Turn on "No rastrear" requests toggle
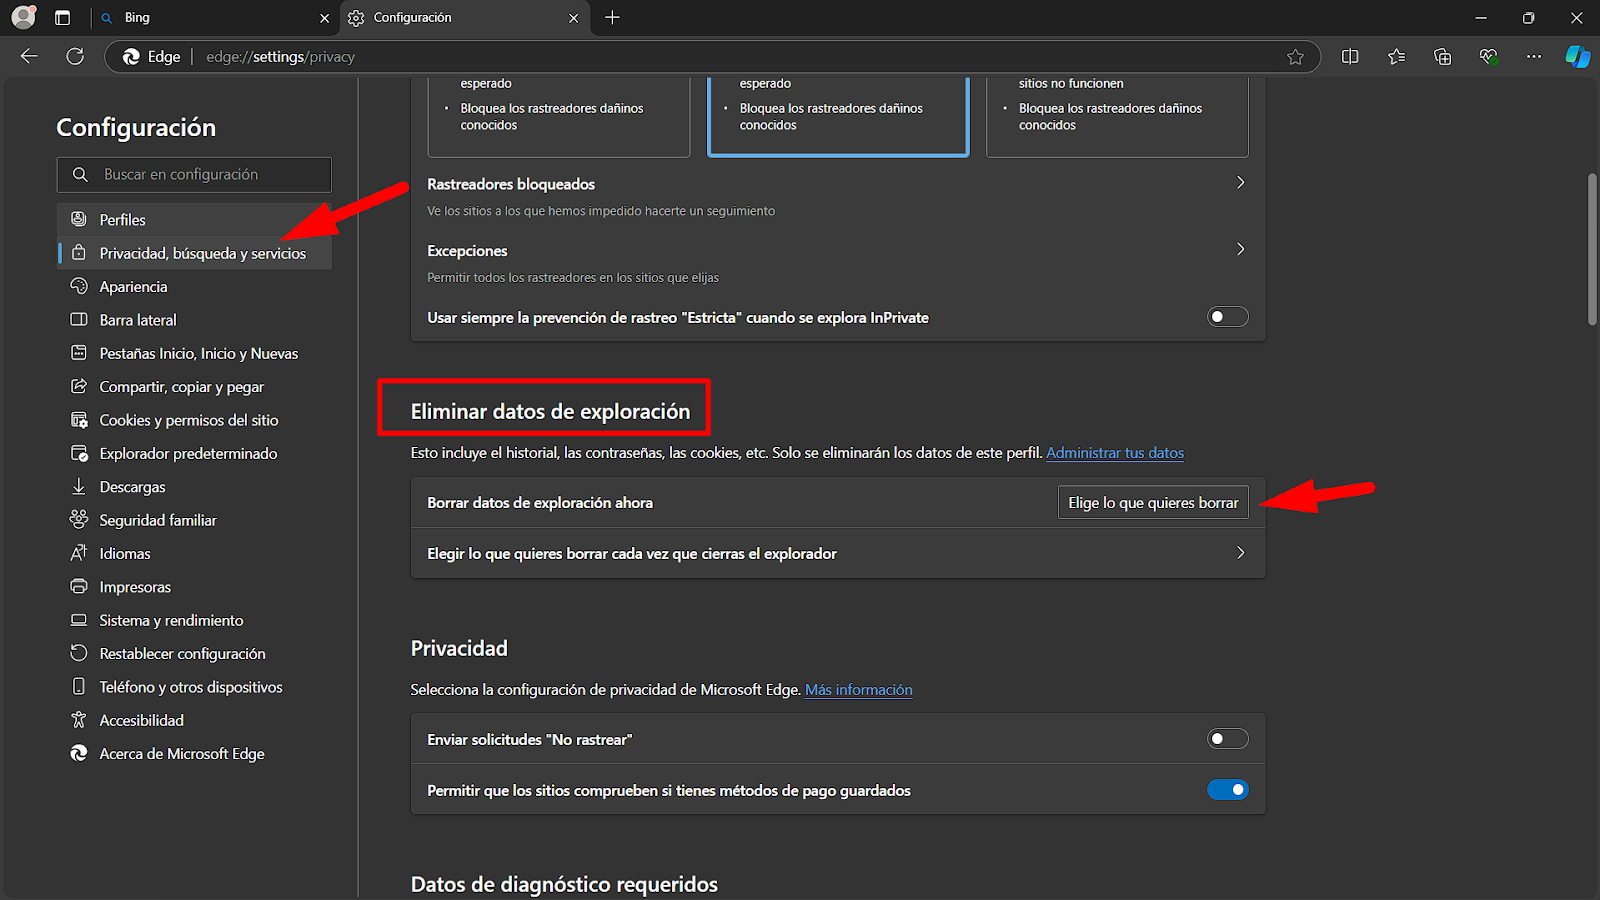1600x900 pixels. (1227, 739)
